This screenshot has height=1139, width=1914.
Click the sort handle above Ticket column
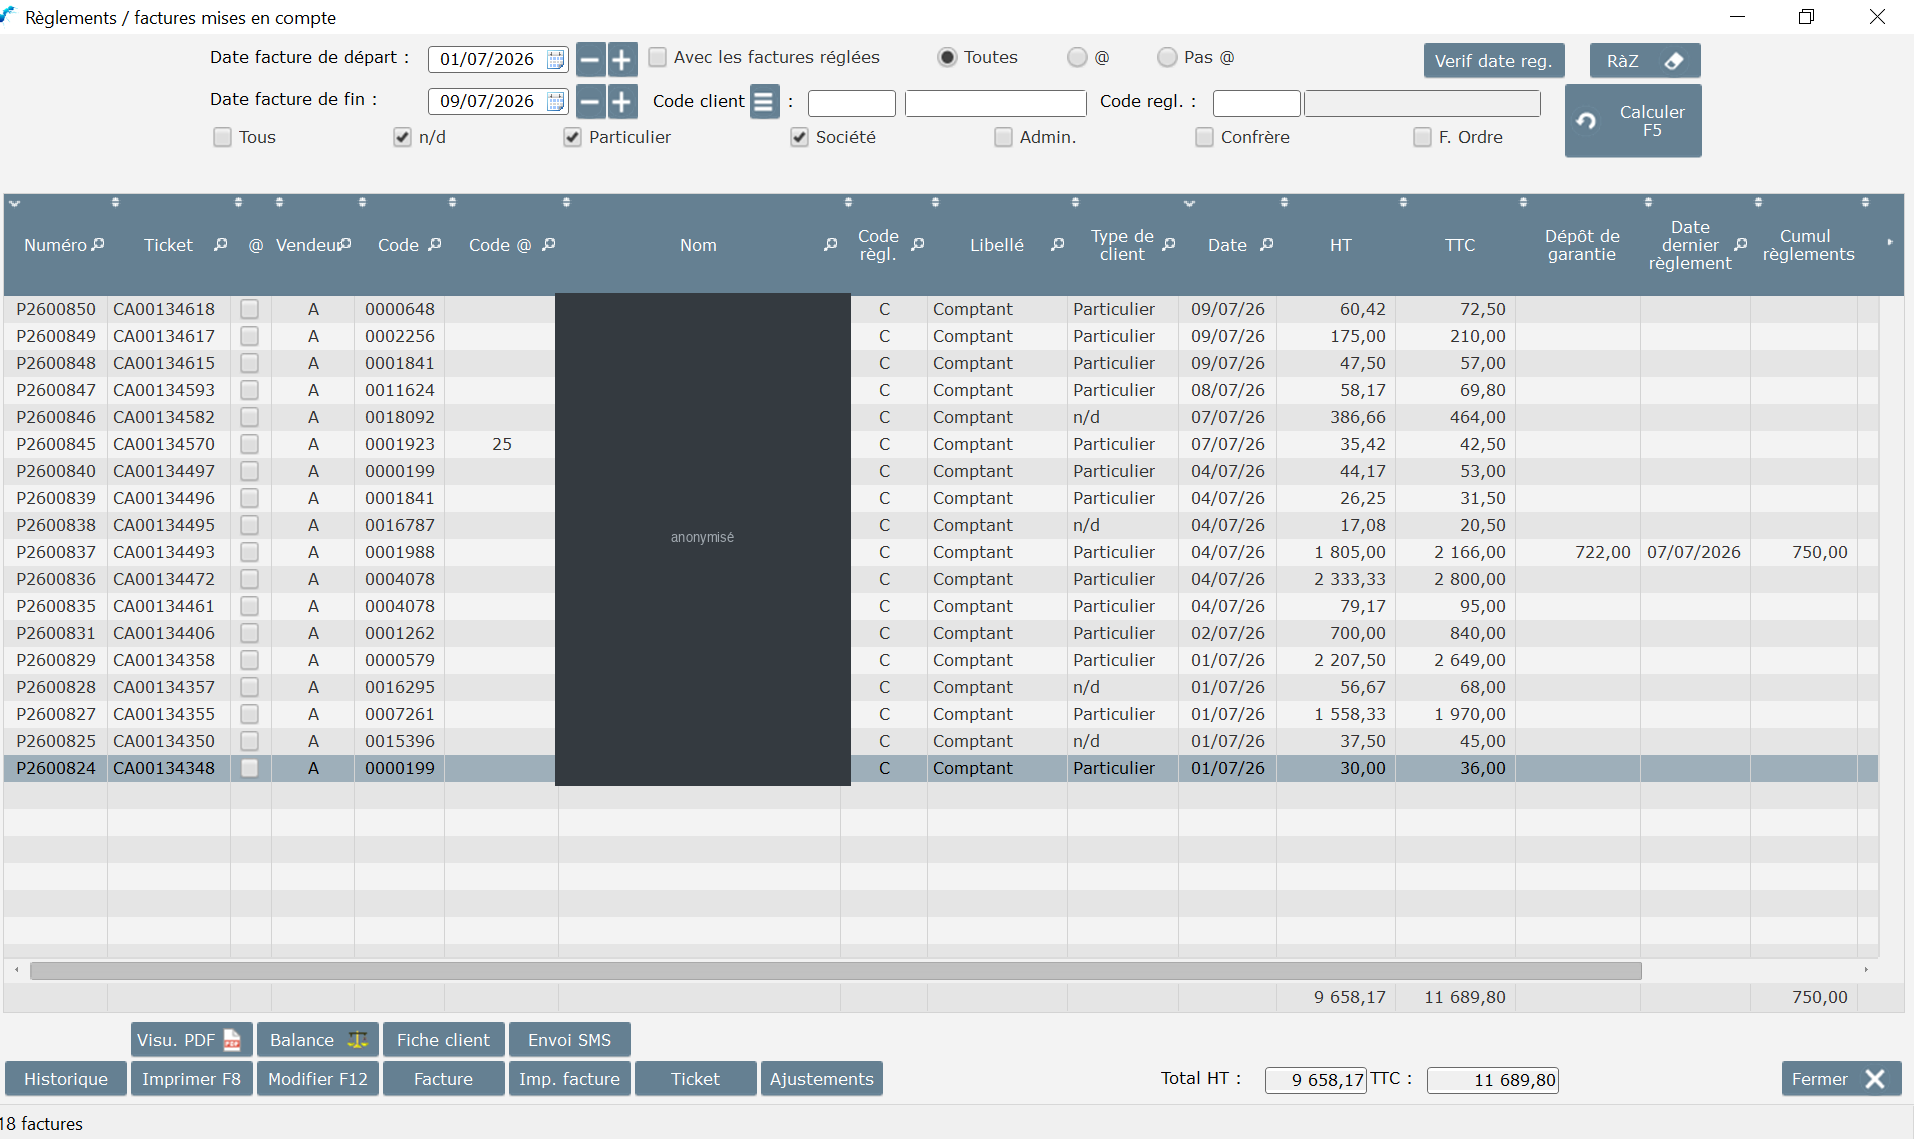coord(115,202)
